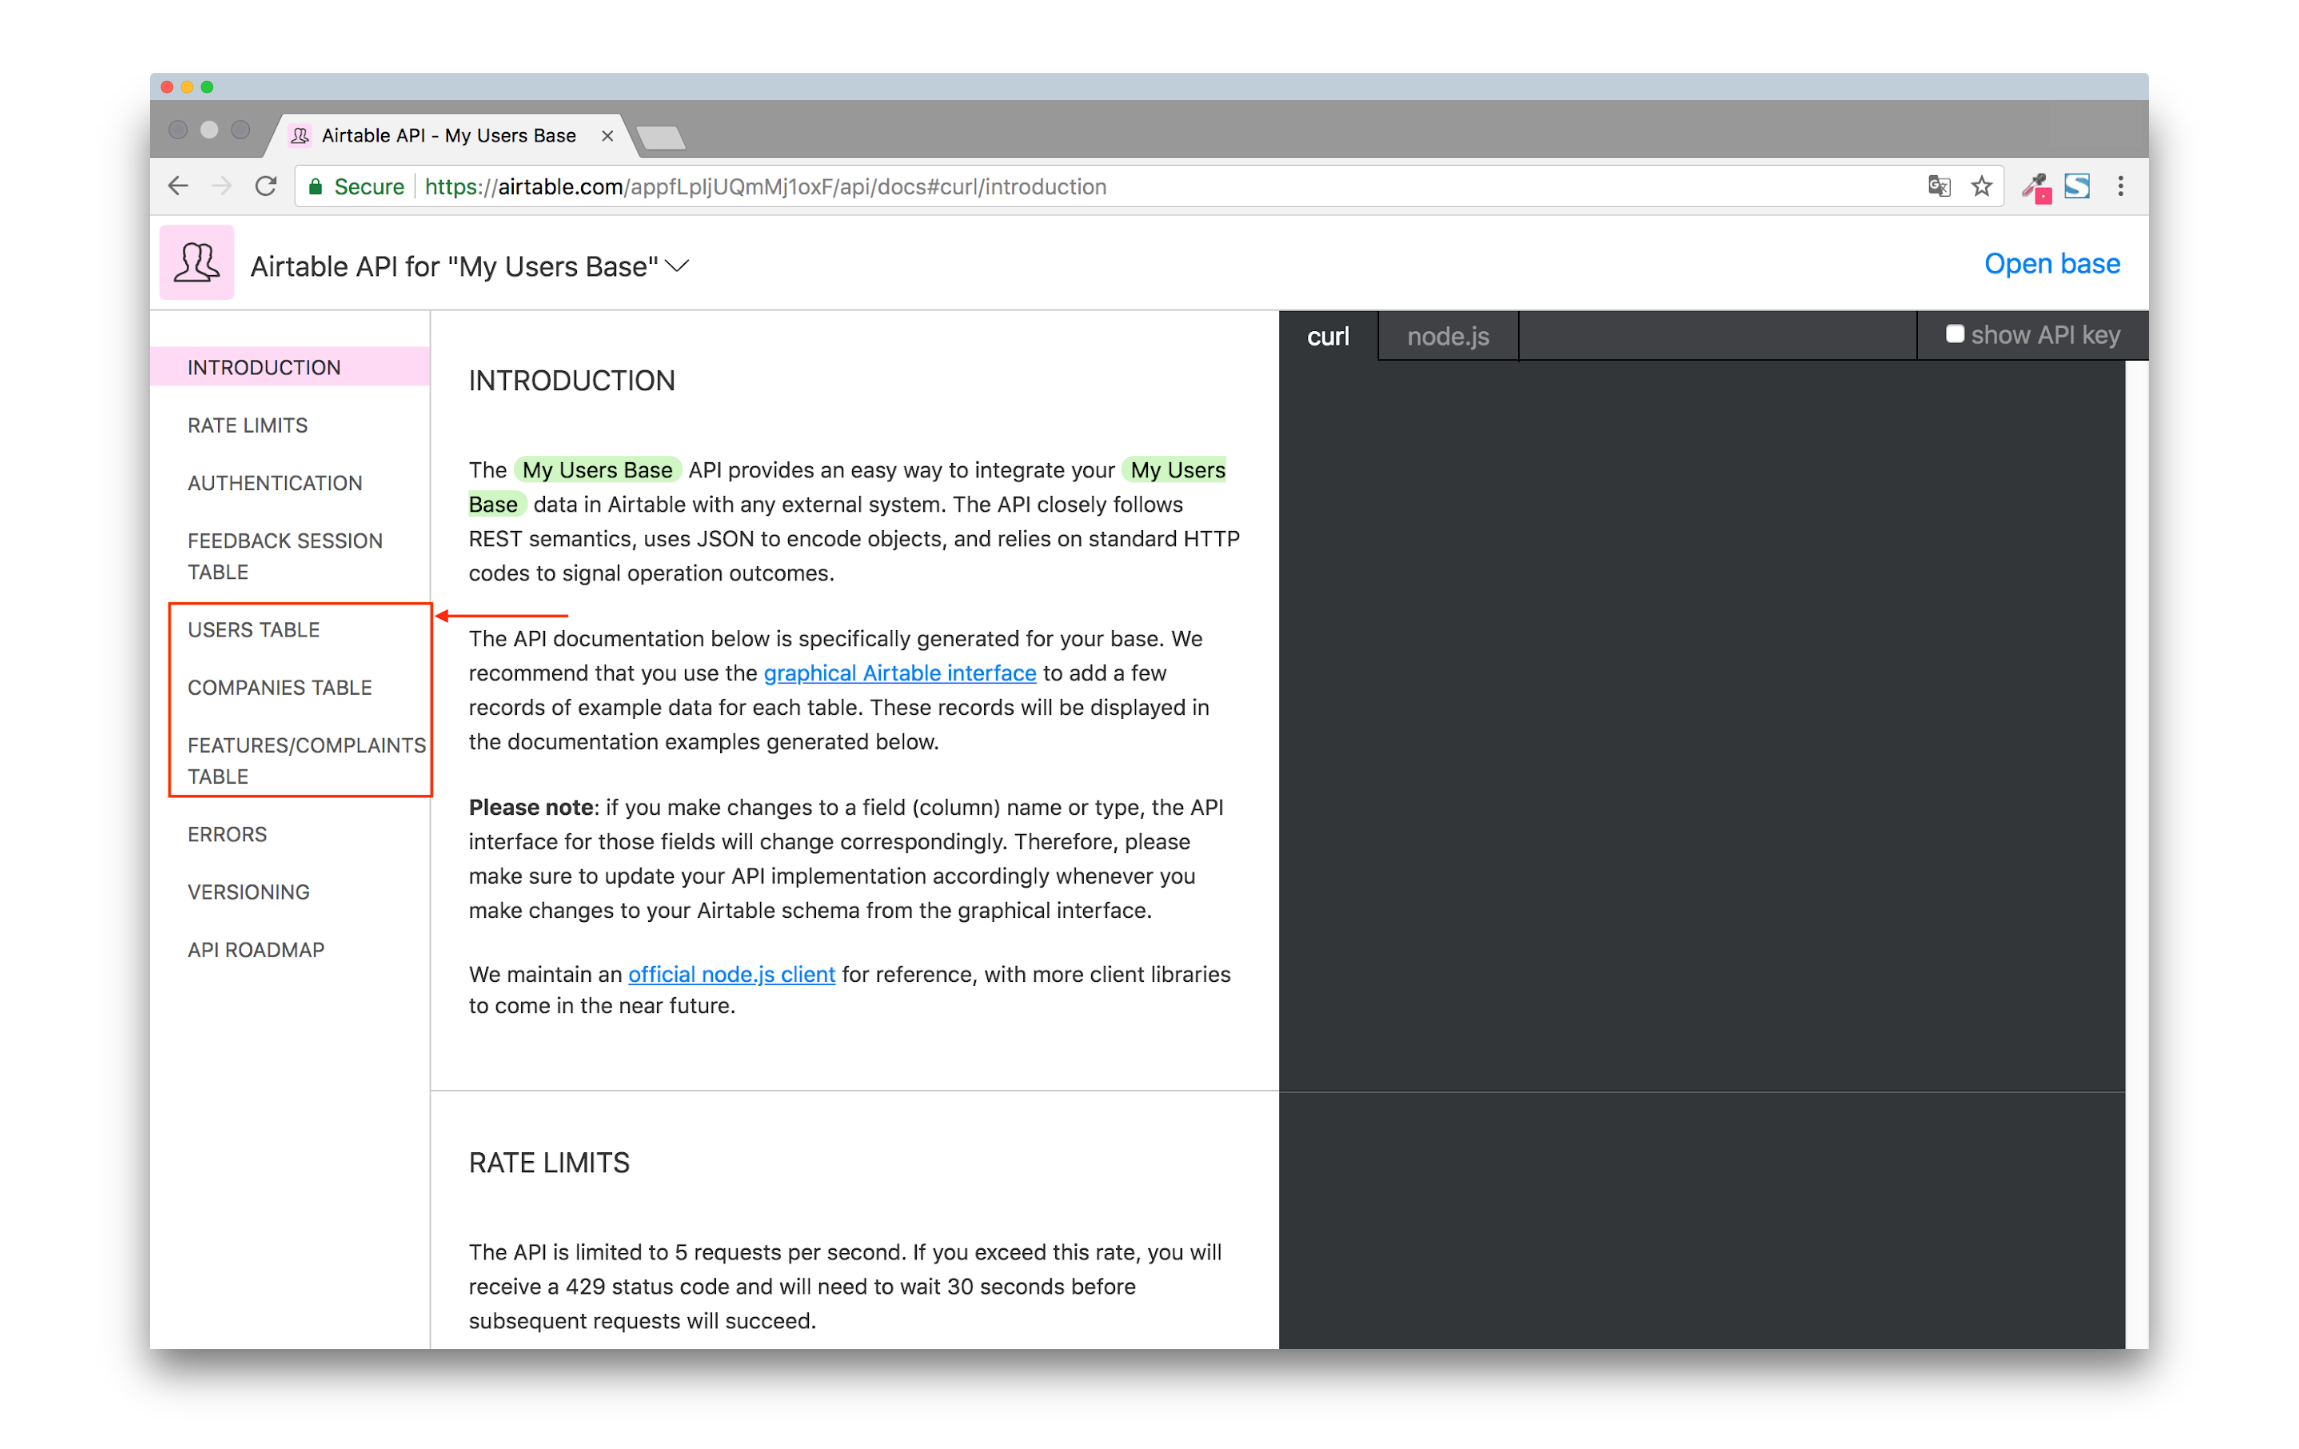Go to Users Table in sidebar
The width and height of the screenshot is (2299, 1449).
tap(254, 630)
